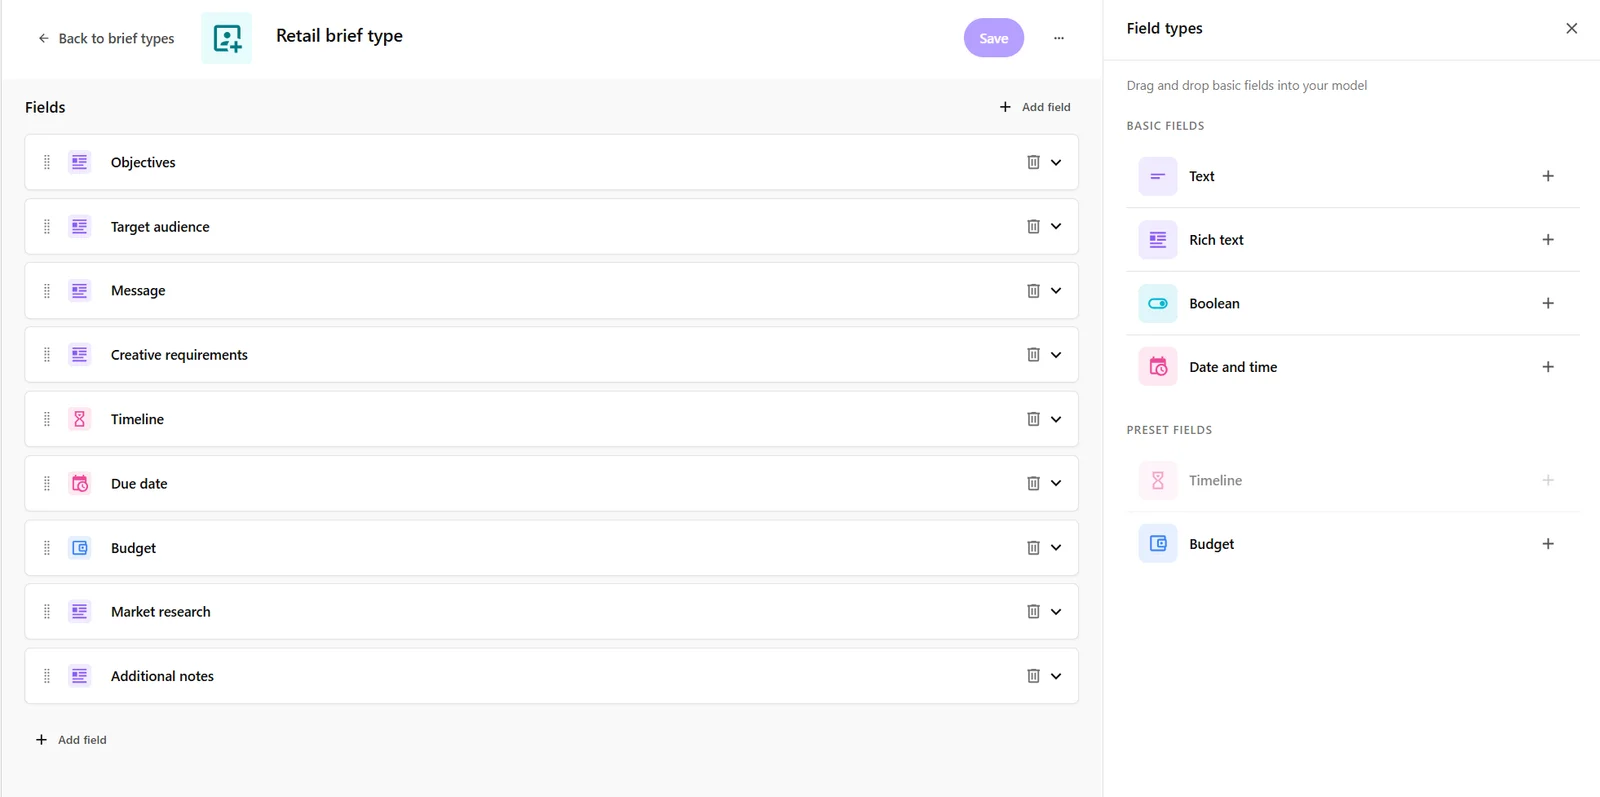The image size is (1600, 797).
Task: Delete the Objectives field
Action: (x=1033, y=162)
